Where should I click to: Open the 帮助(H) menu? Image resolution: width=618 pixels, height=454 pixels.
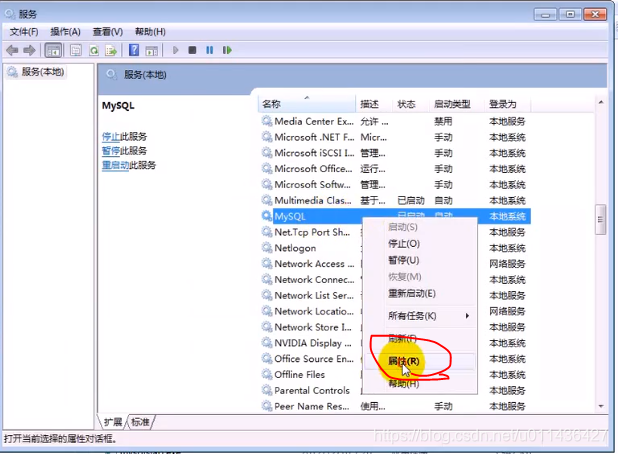point(150,32)
